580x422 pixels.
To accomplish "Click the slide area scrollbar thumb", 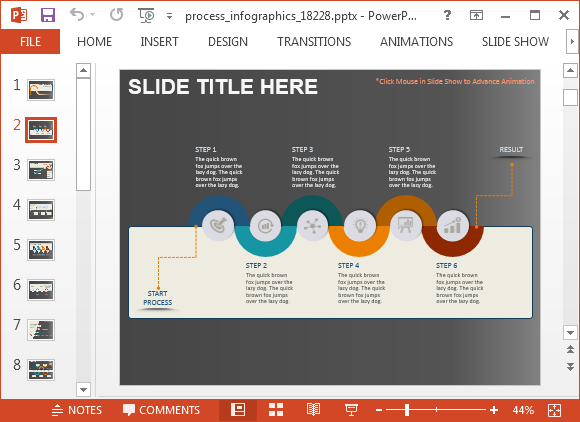I will point(570,97).
